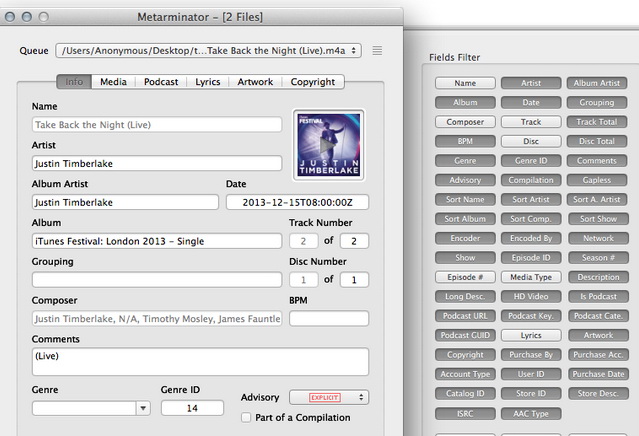Select the Gapless filter button
Viewport: 639px width, 436px height.
[597, 180]
